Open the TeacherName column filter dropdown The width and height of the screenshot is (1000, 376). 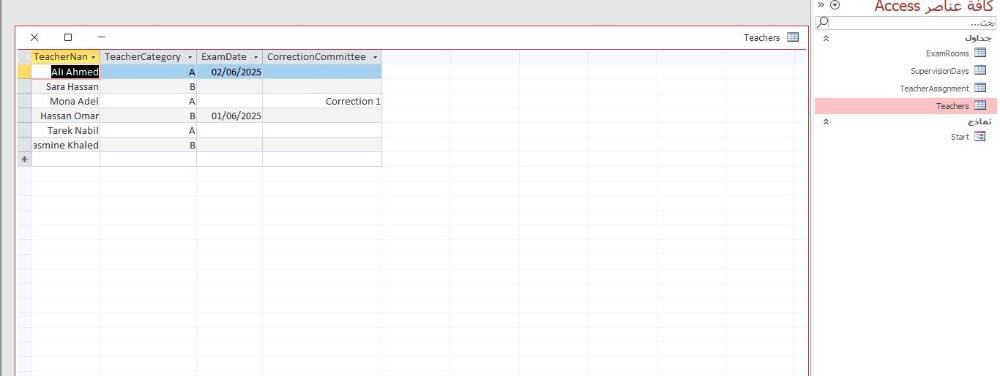tap(94, 57)
